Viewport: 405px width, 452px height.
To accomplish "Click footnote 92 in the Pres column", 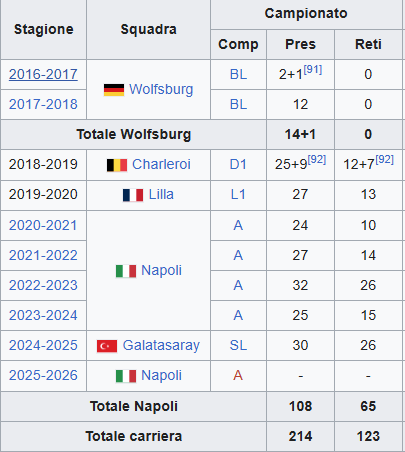I will (317, 159).
